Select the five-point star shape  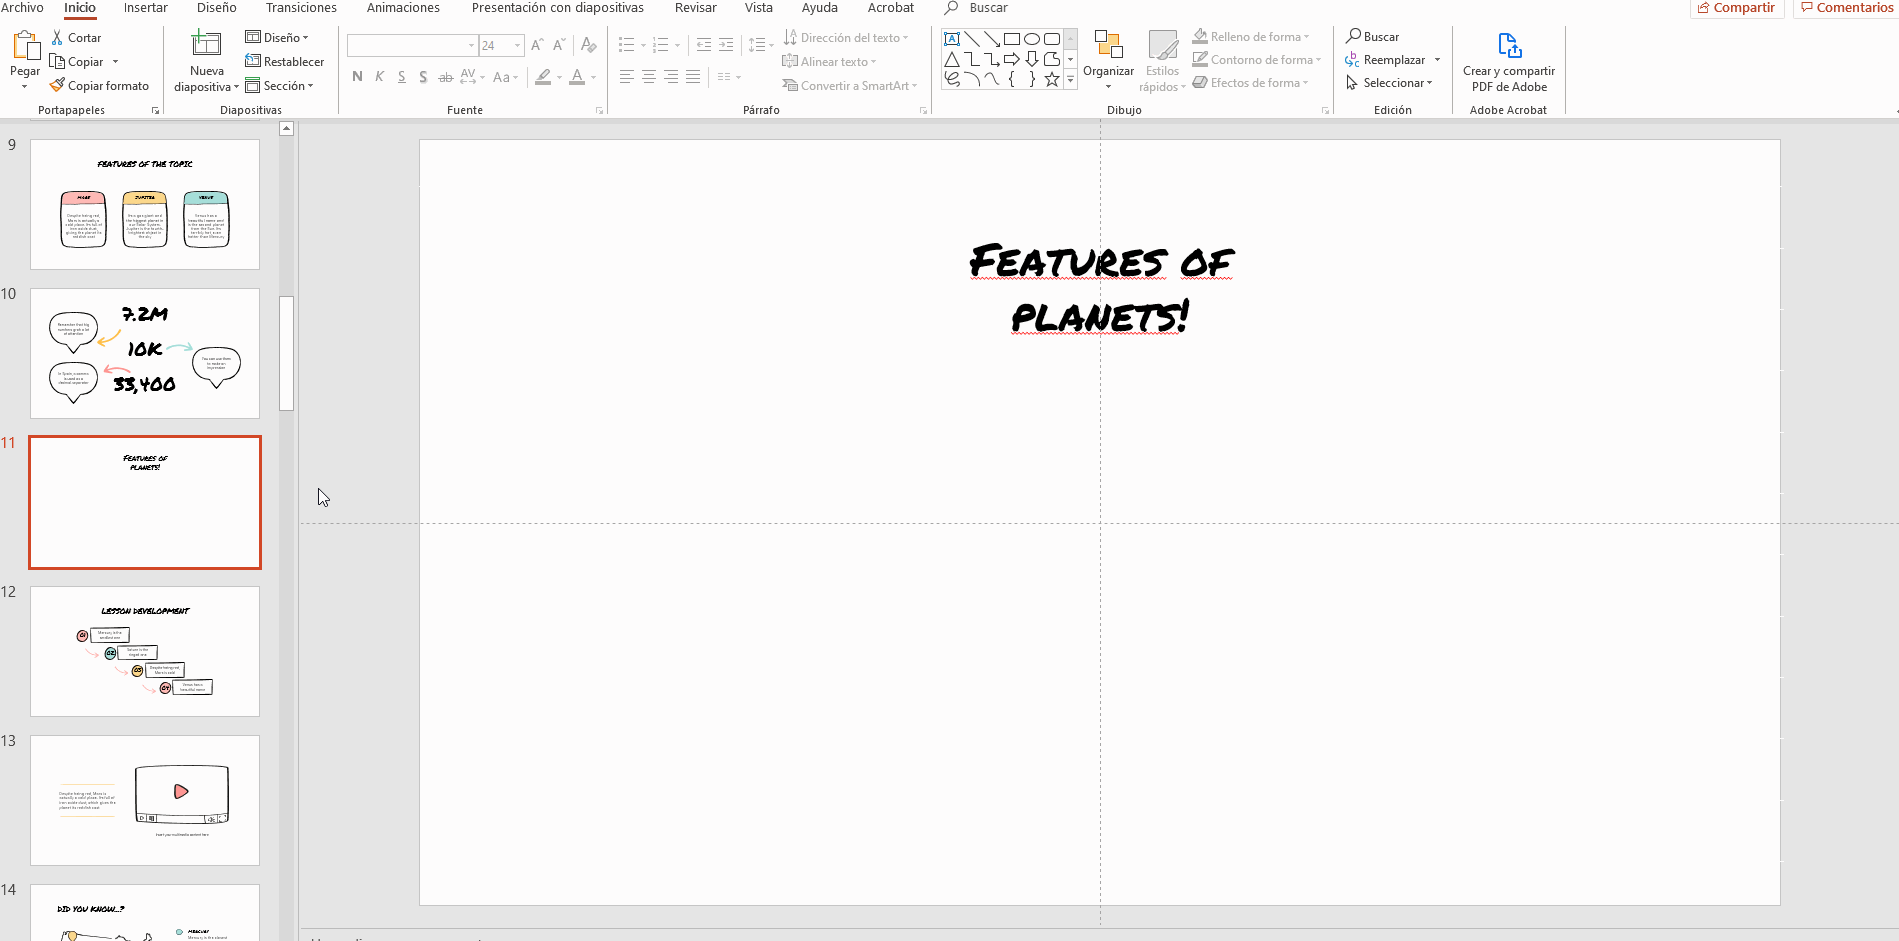point(1052,79)
